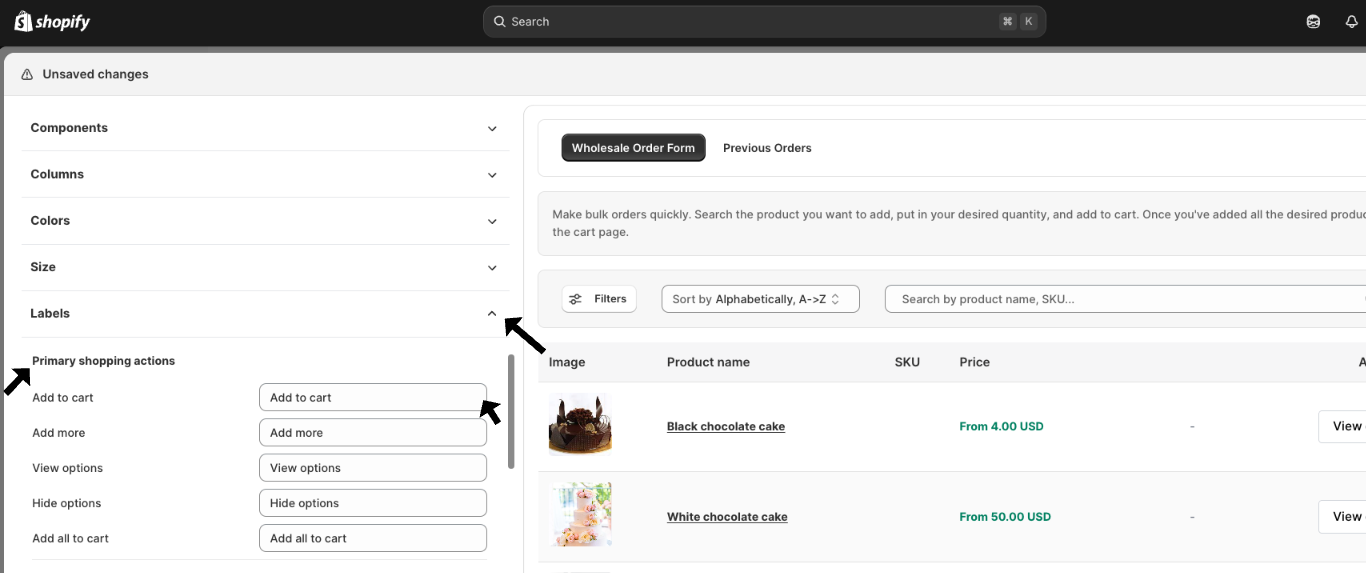Open the notifications bell
The image size is (1366, 573).
1351,21
